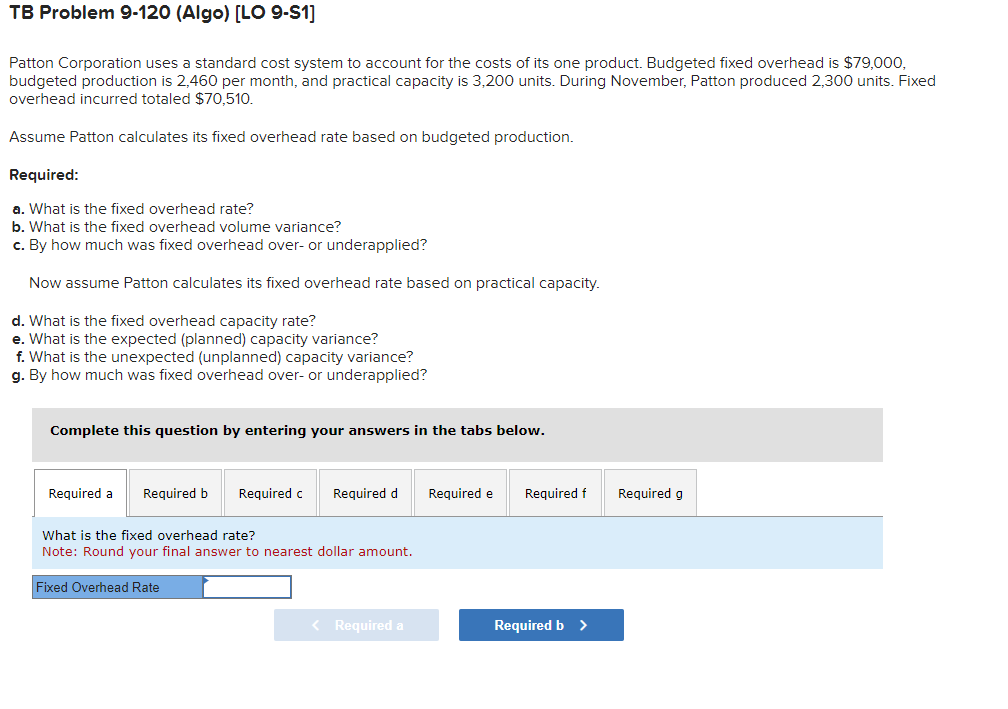The width and height of the screenshot is (1008, 709).
Task: Click the disabled Required a back button
Action: pos(356,624)
